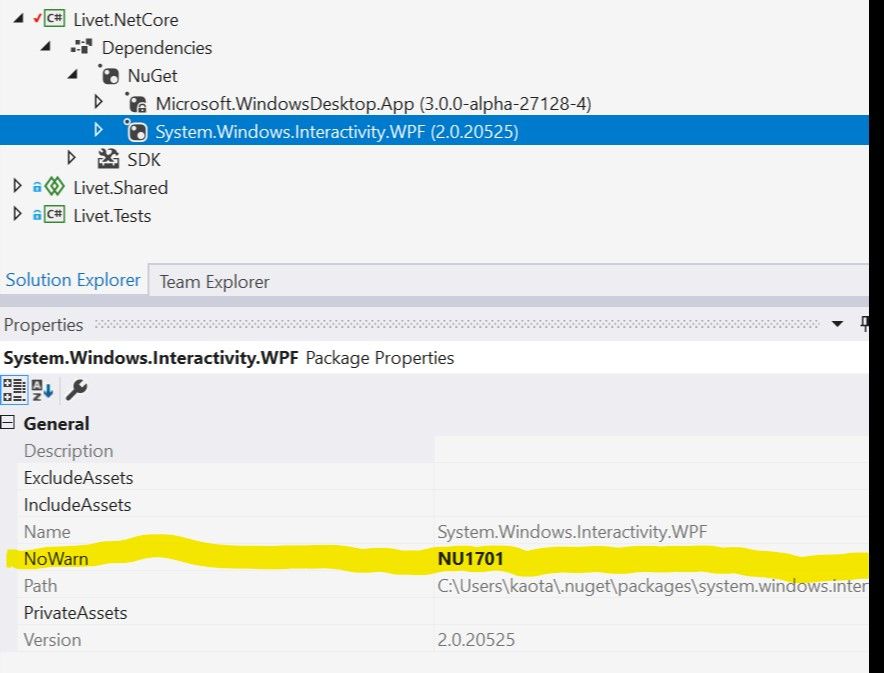Image resolution: width=884 pixels, height=673 pixels.
Task: Click the Livet.Tests C# project icon
Action: tap(55, 215)
